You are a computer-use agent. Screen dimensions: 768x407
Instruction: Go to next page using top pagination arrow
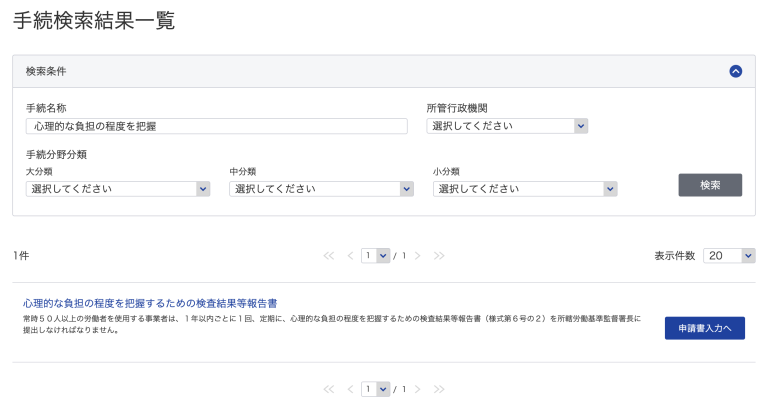[x=417, y=256]
